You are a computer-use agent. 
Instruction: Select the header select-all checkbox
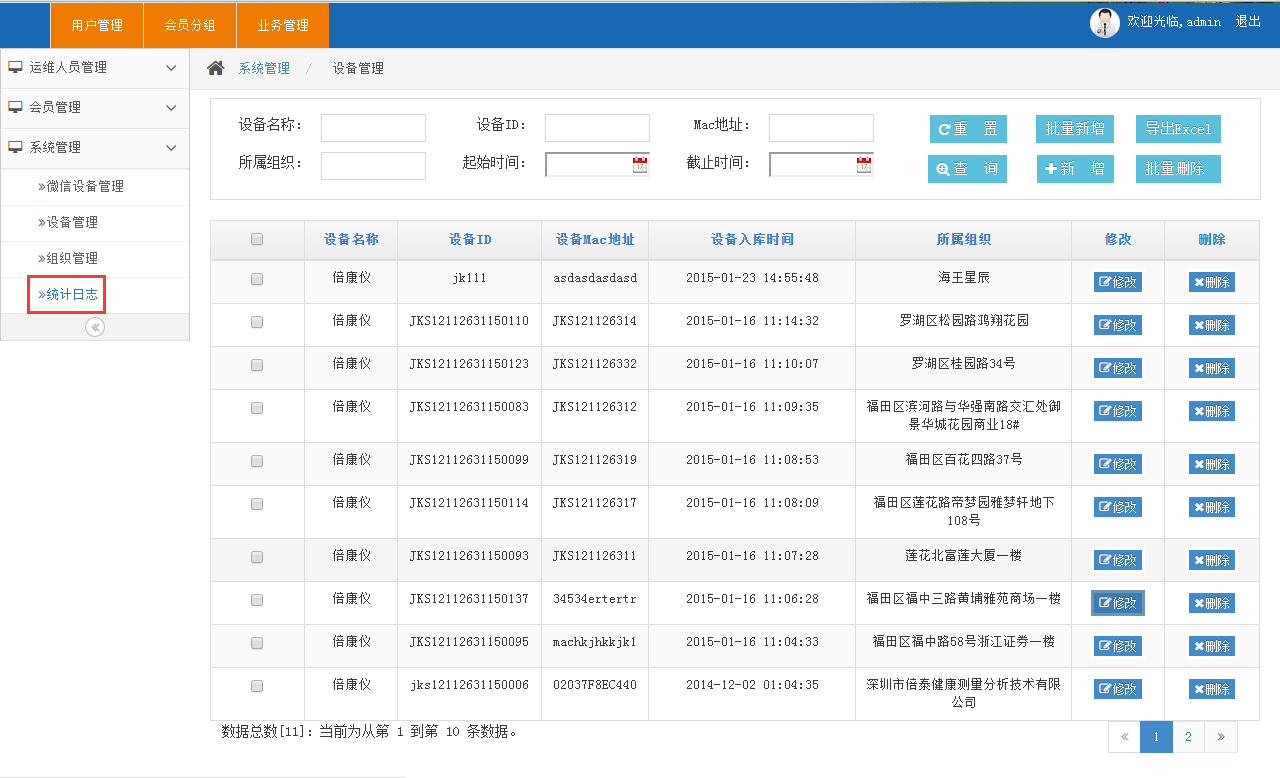[257, 239]
